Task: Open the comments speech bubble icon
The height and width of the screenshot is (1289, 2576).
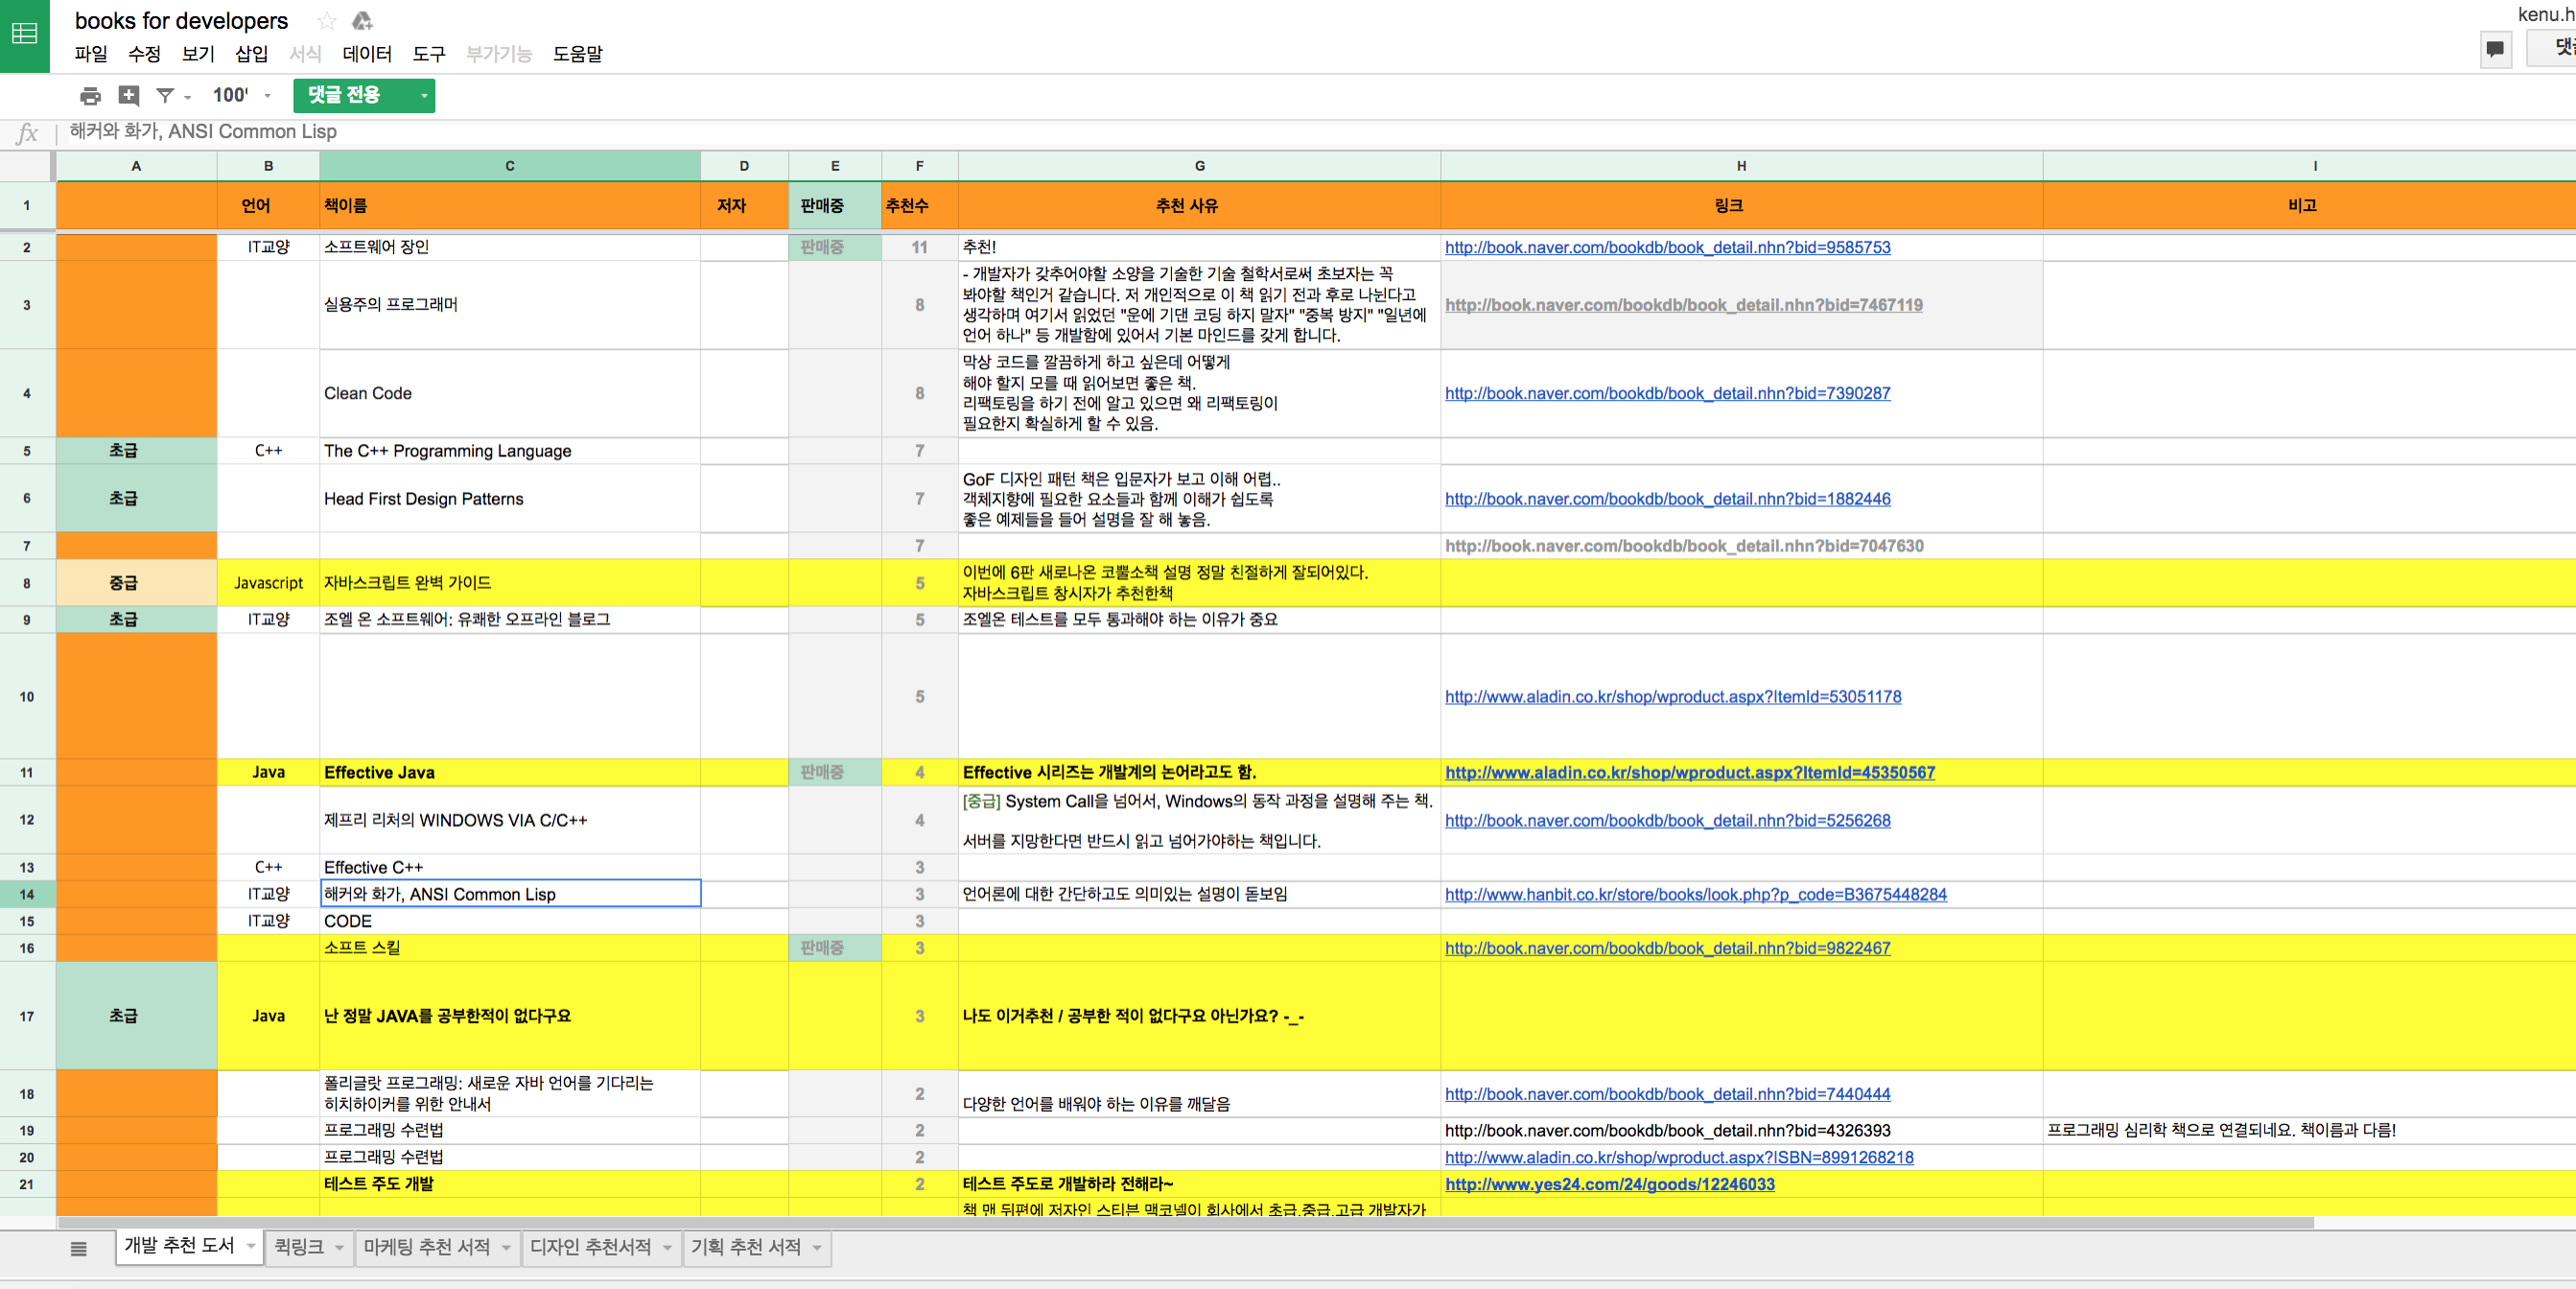Action: pyautogui.click(x=2495, y=48)
